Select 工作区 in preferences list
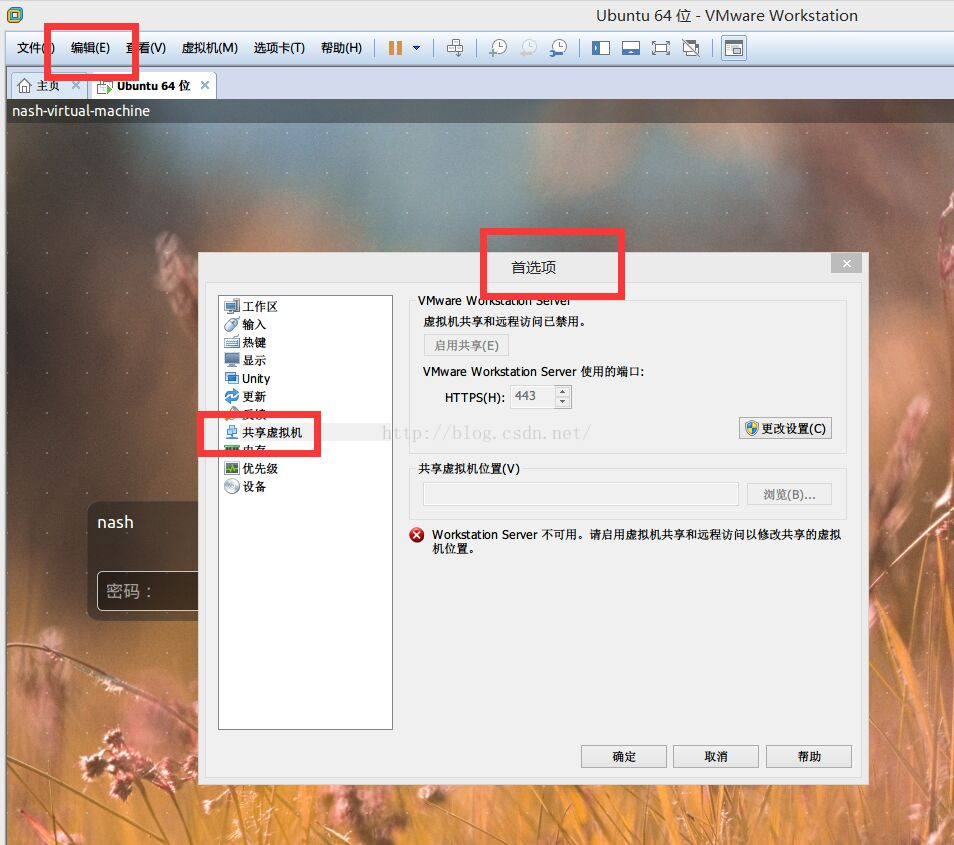The image size is (954, 845). tap(260, 307)
